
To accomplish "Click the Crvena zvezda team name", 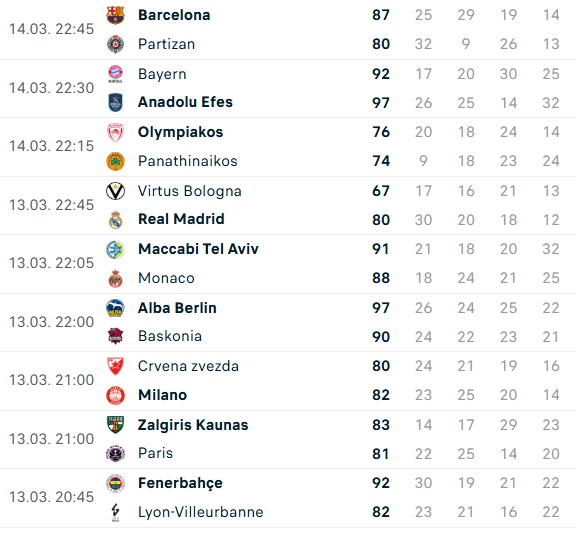I will (188, 366).
